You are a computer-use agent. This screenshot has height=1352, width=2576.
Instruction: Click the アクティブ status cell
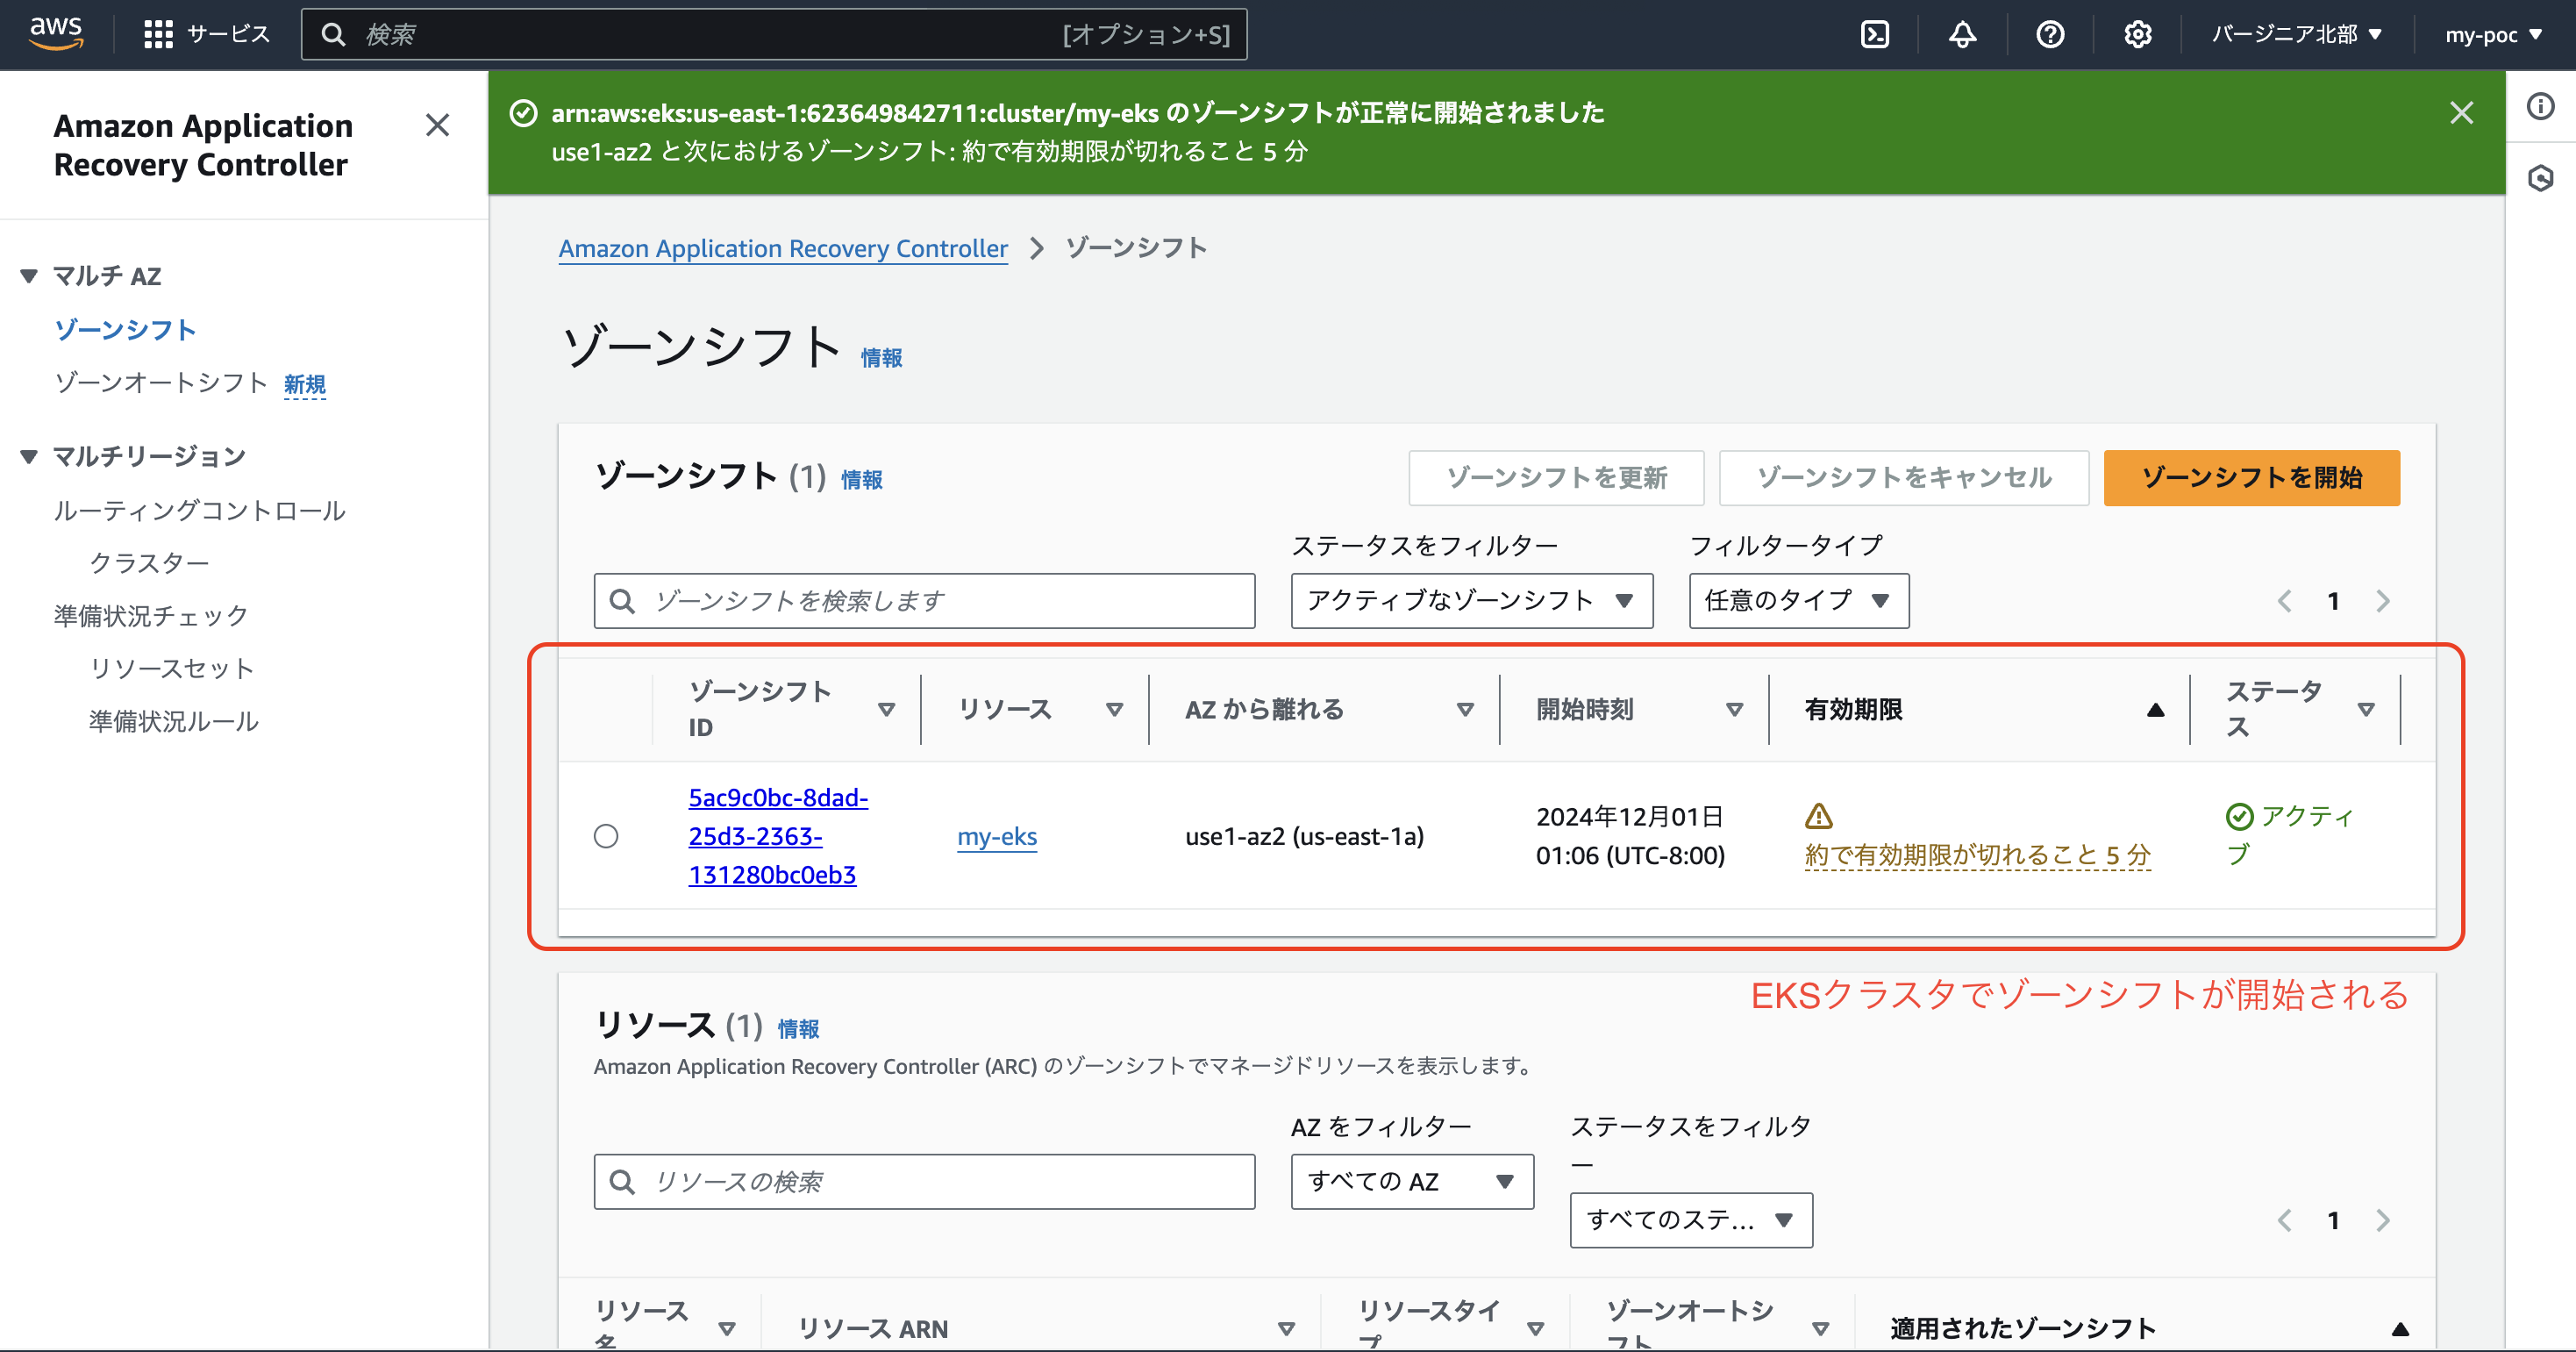coord(2290,835)
